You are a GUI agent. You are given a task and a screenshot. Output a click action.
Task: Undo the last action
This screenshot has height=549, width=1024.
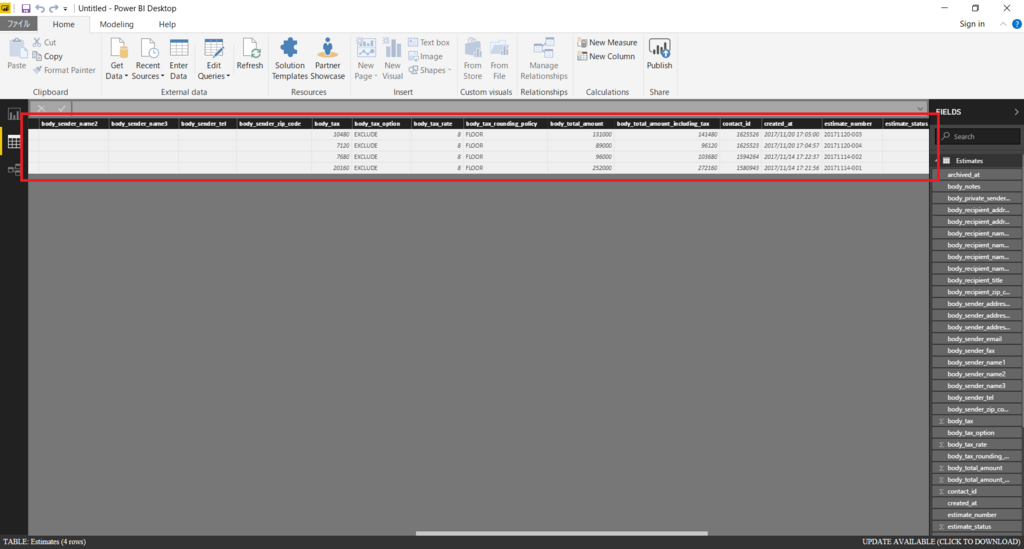[40, 8]
